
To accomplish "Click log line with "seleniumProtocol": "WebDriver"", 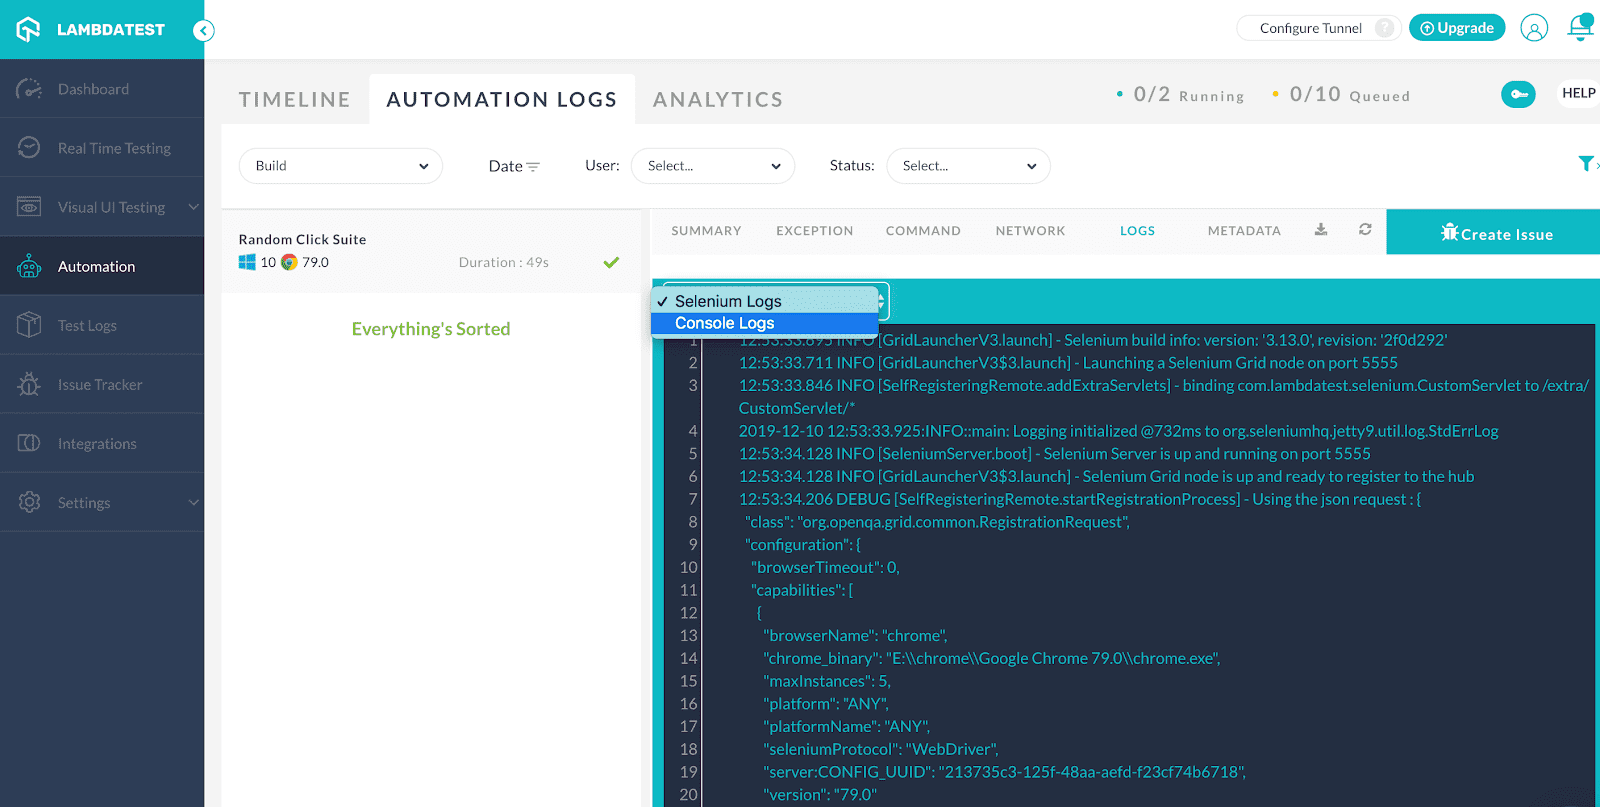I will pyautogui.click(x=880, y=749).
